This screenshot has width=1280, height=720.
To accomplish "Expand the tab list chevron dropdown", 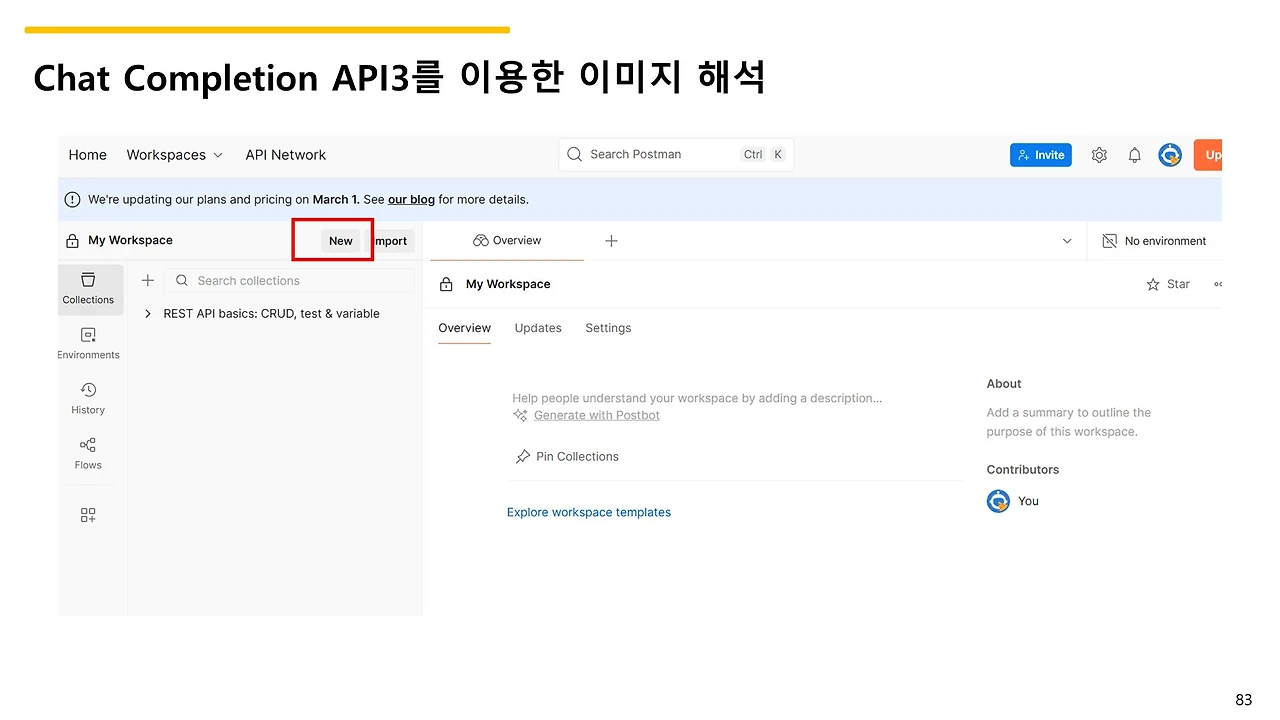I will tap(1067, 241).
